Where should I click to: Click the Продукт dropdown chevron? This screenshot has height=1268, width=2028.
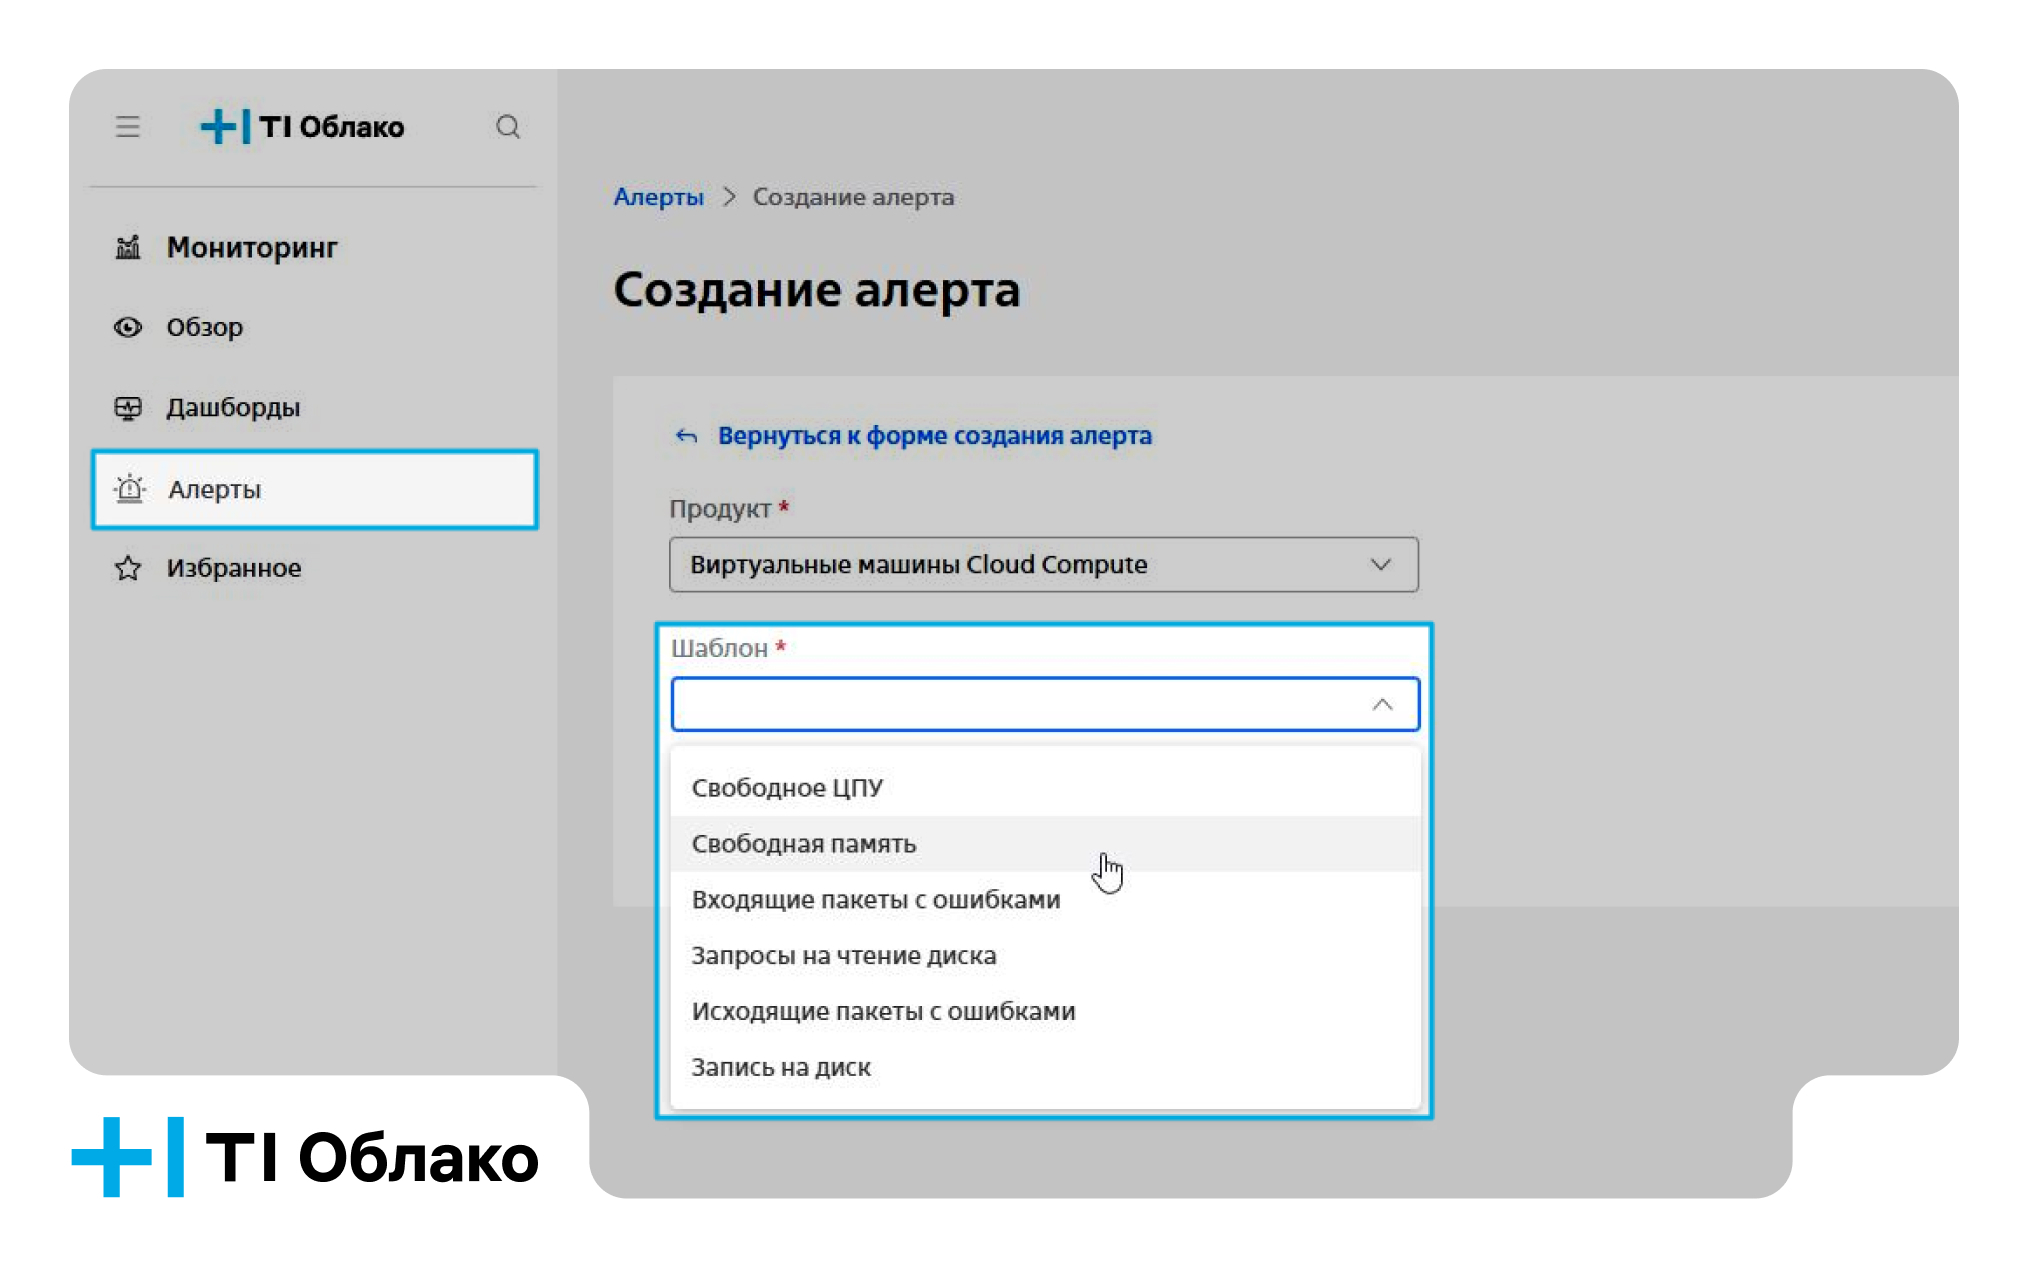(x=1381, y=564)
